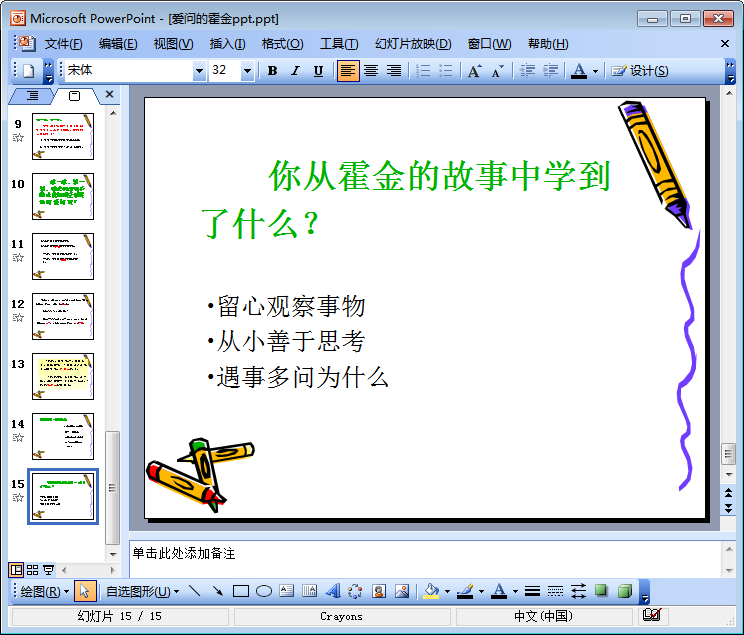Open the 视图(V) menu
The width and height of the screenshot is (744, 635).
pyautogui.click(x=173, y=44)
